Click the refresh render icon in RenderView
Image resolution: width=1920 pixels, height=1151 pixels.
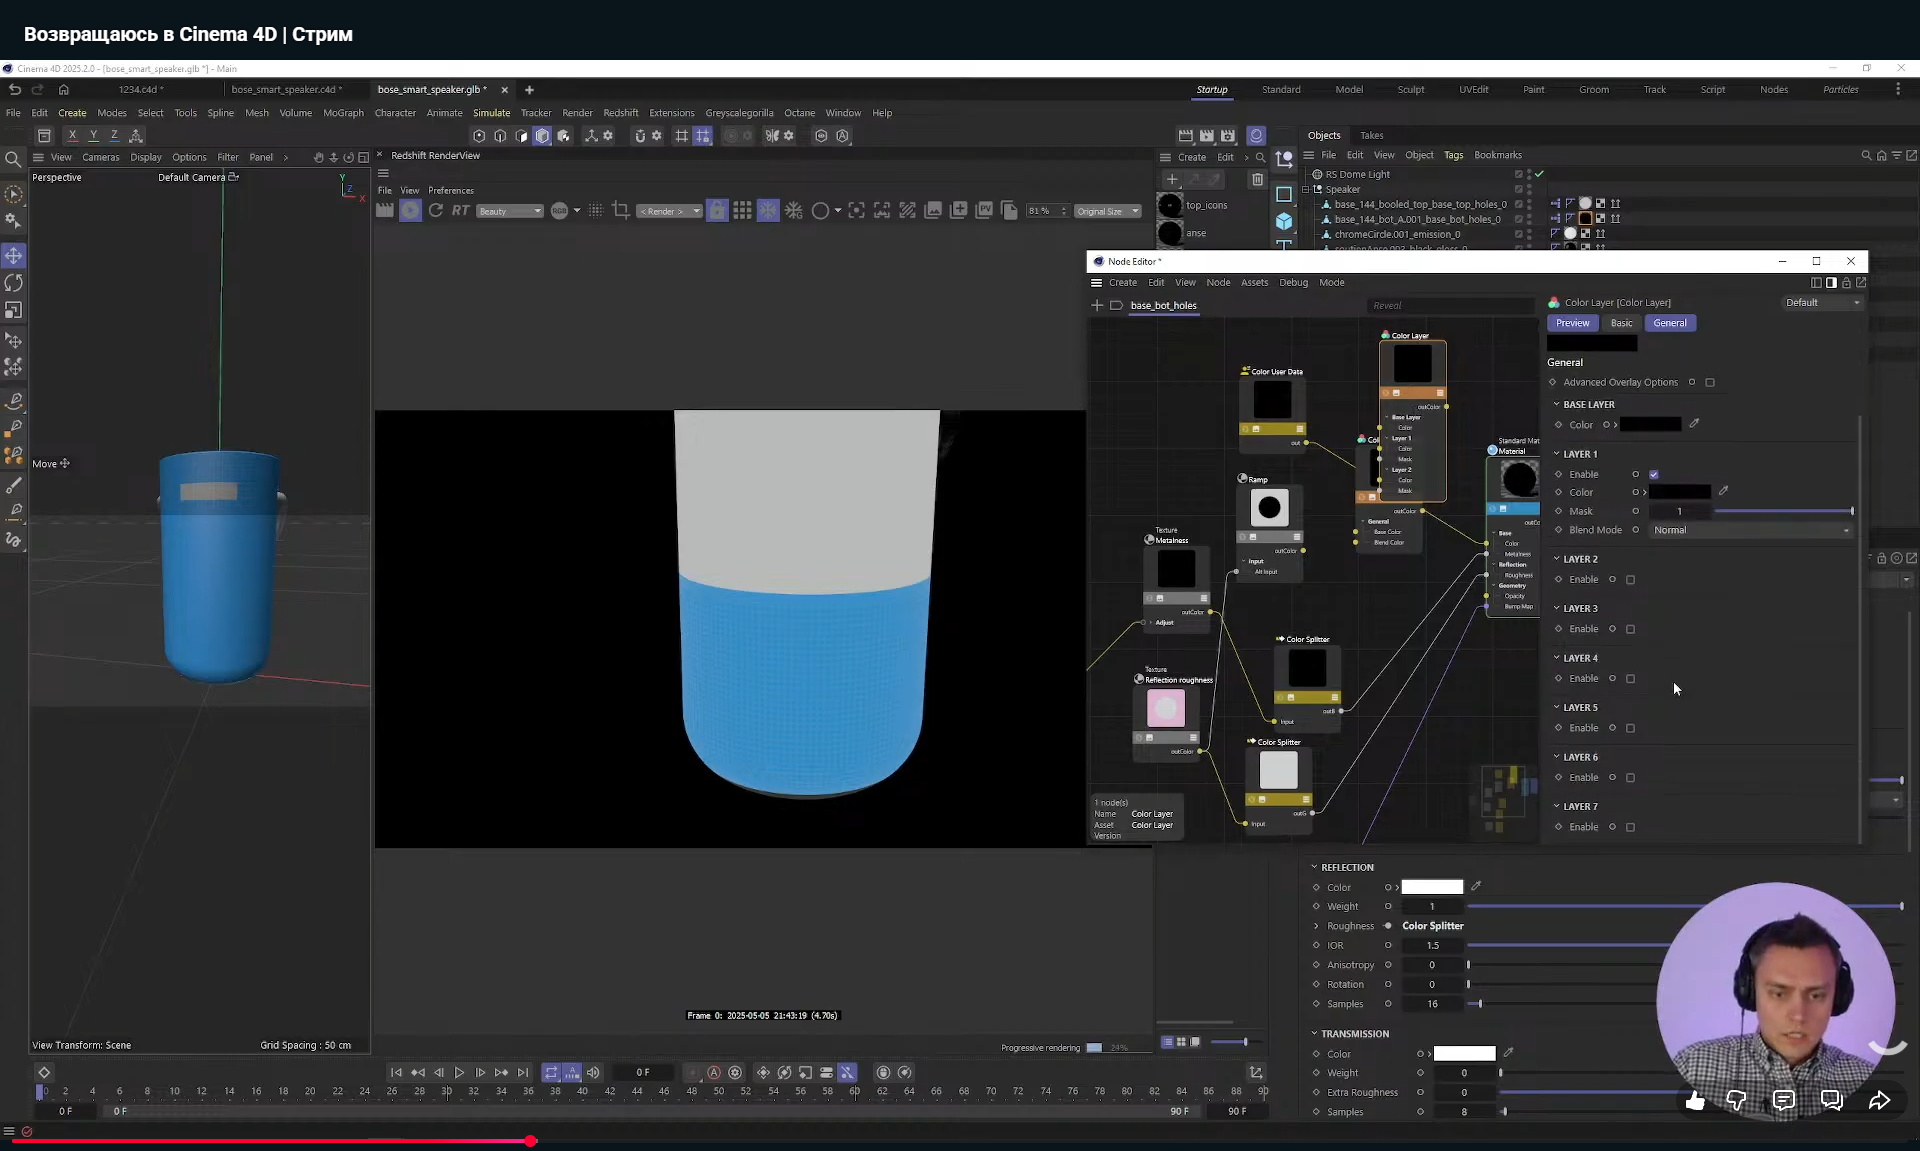pos(436,210)
